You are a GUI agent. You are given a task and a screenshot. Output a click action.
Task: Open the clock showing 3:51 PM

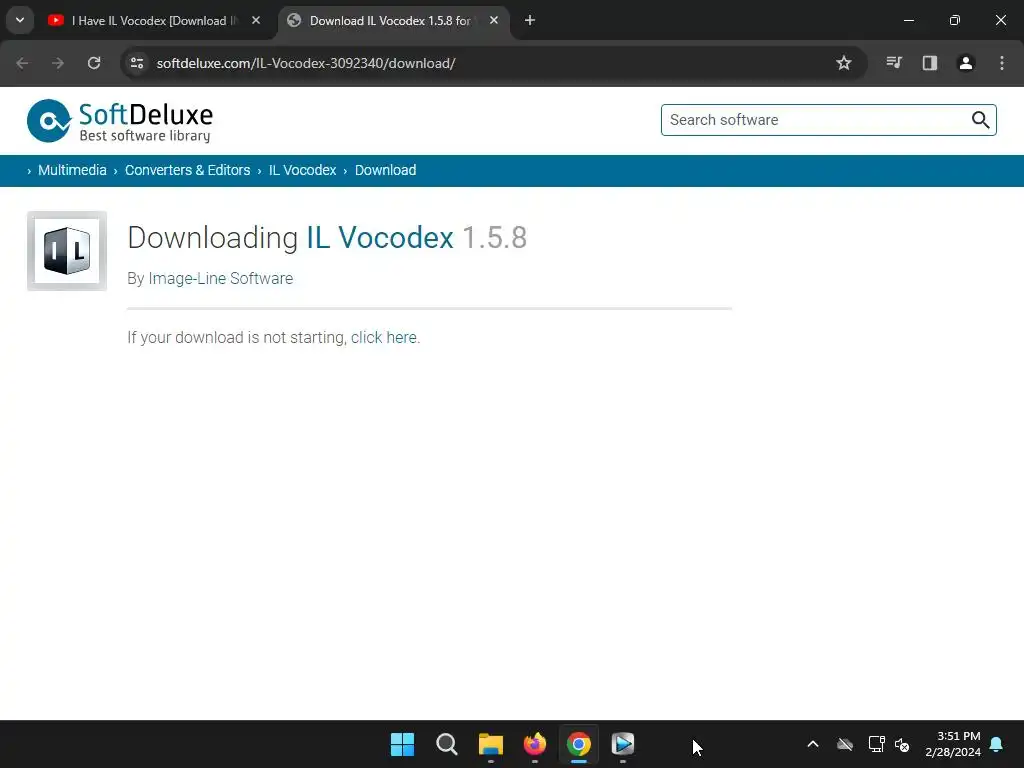point(953,744)
